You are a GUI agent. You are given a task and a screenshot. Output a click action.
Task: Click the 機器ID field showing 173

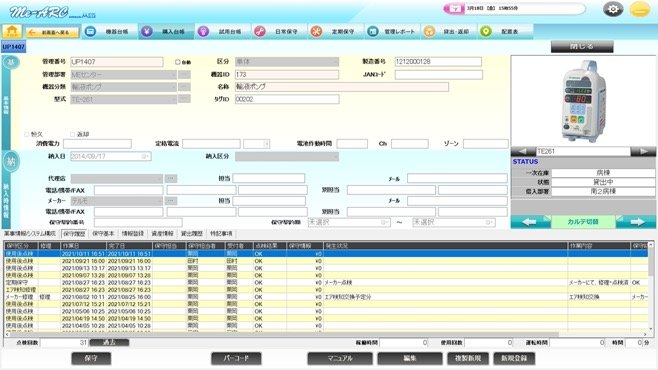pos(287,75)
